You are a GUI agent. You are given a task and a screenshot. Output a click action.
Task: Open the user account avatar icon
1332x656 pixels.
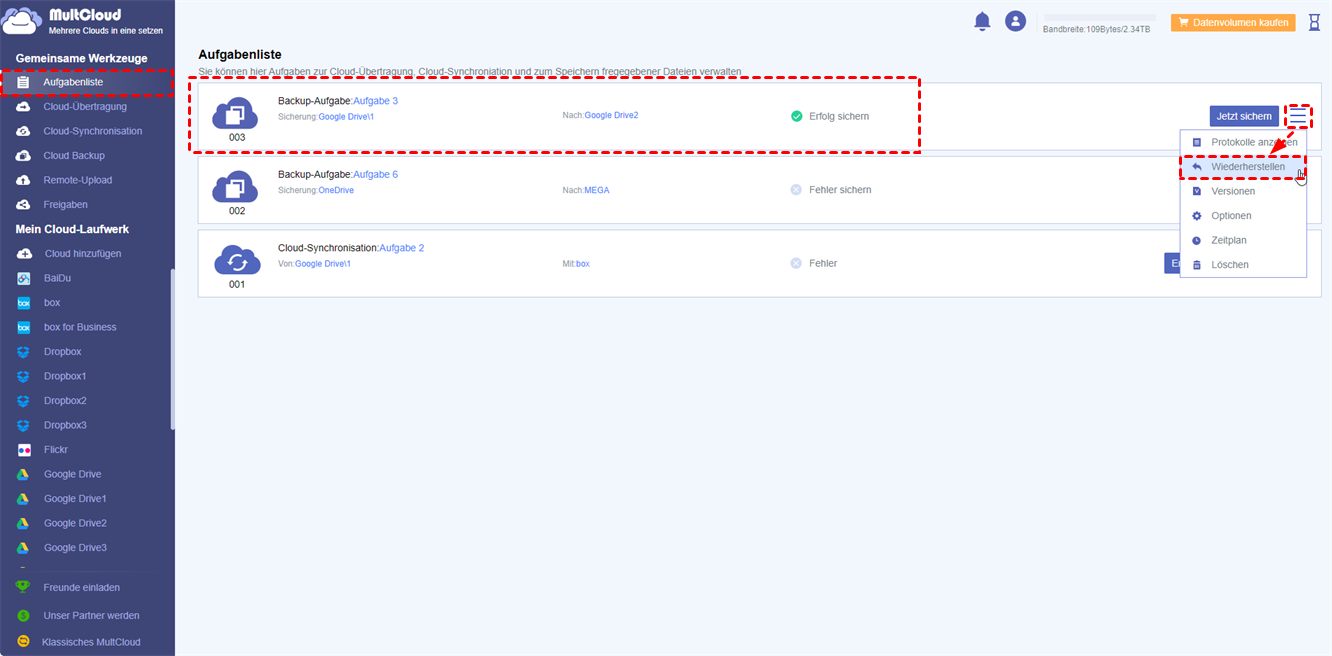click(x=1016, y=21)
